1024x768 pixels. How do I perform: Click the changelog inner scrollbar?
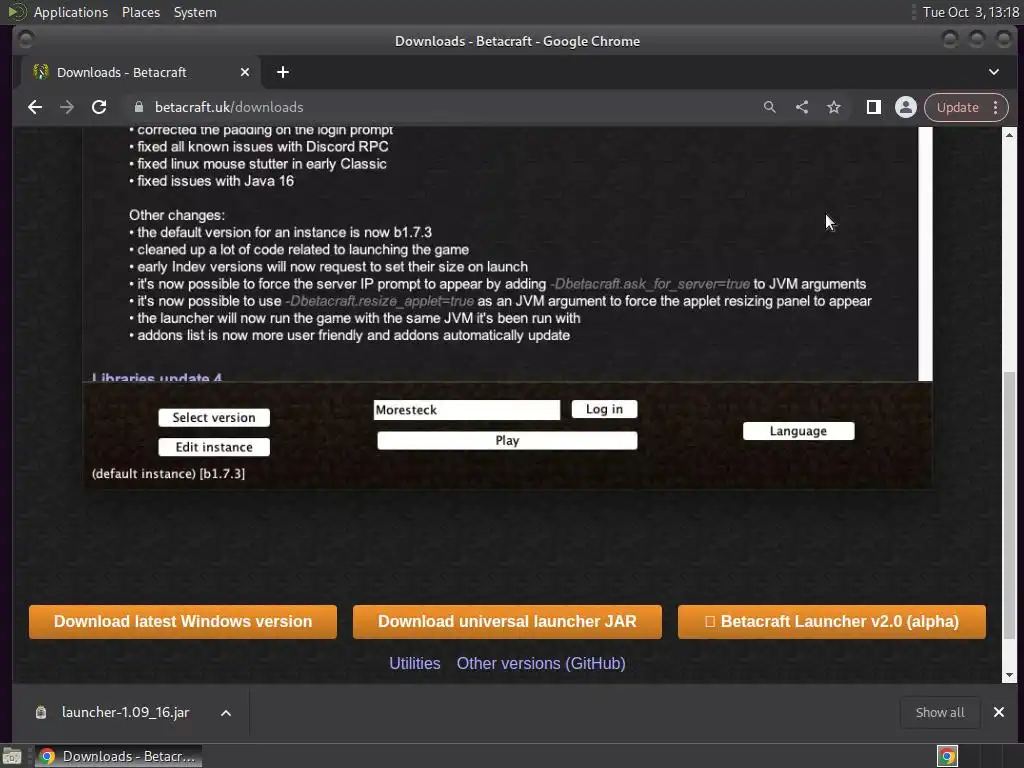click(x=925, y=254)
